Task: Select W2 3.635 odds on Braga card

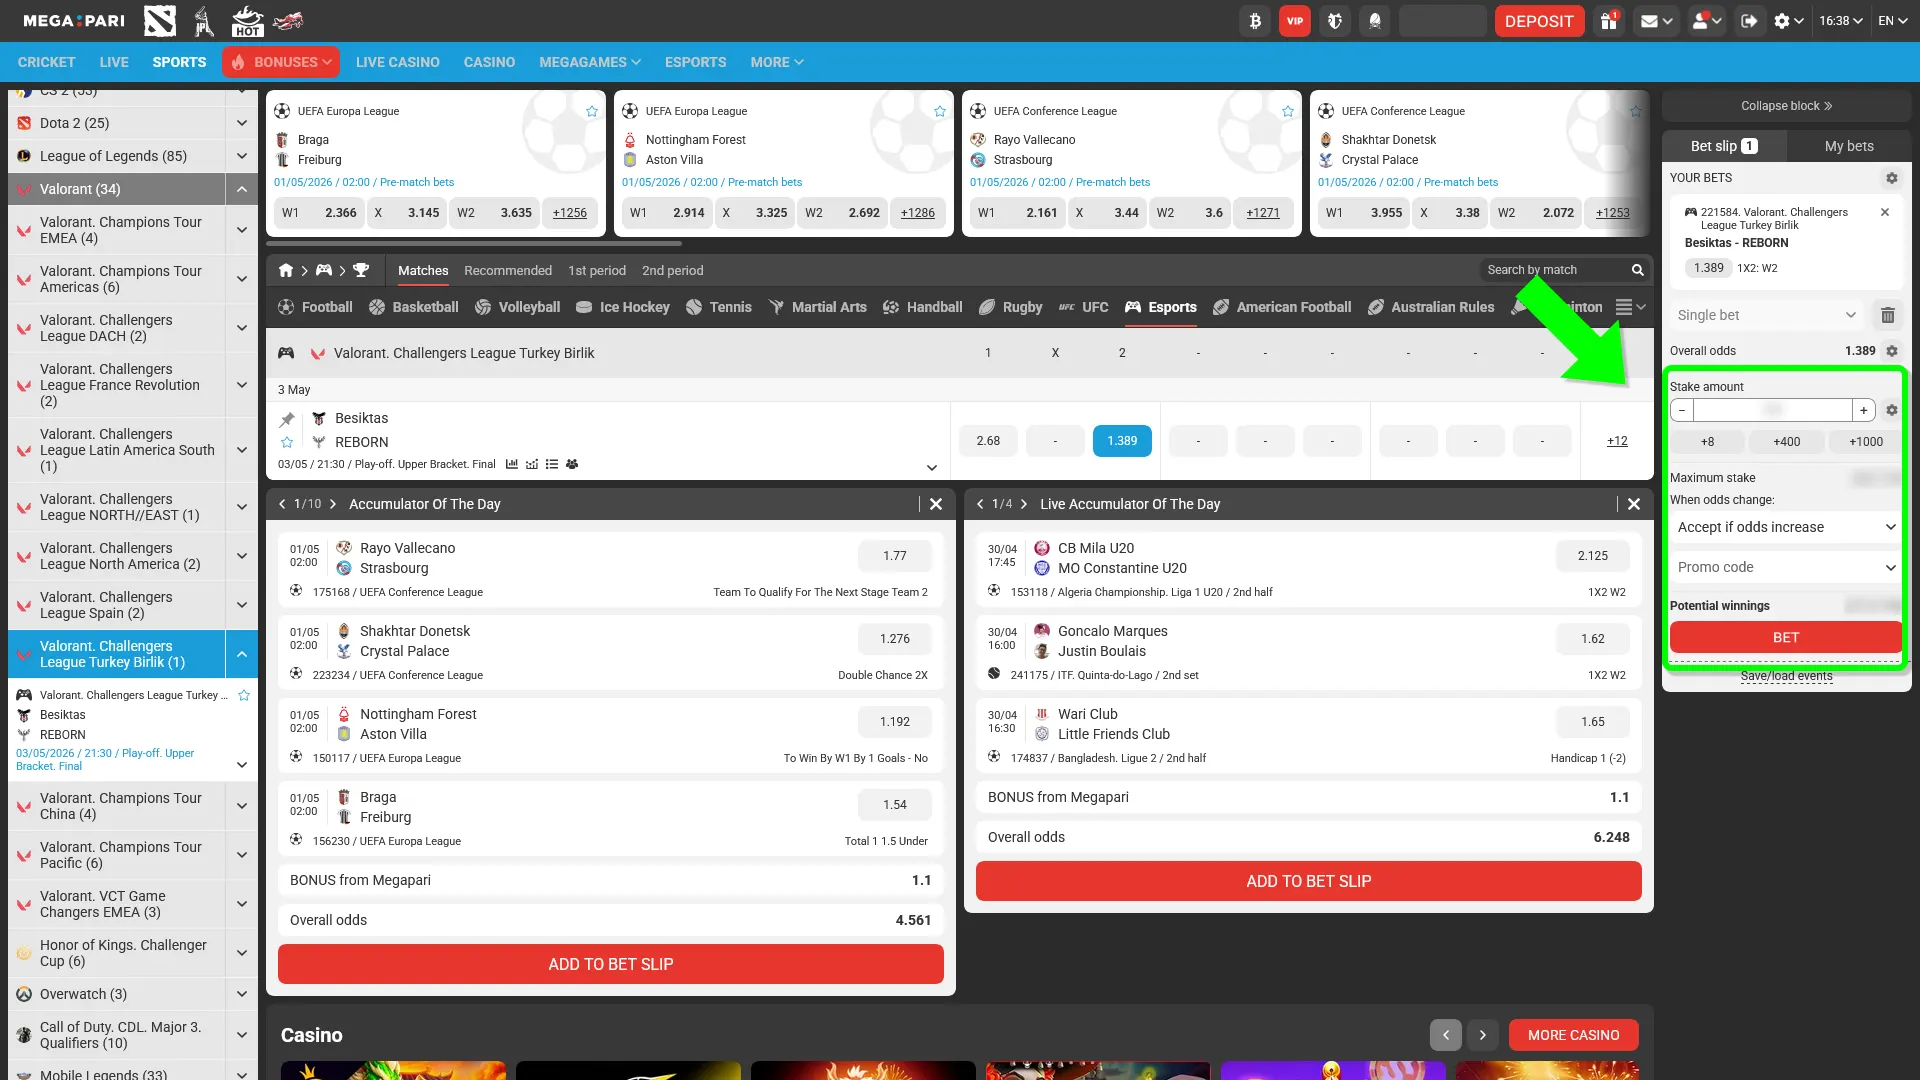Action: click(x=494, y=213)
